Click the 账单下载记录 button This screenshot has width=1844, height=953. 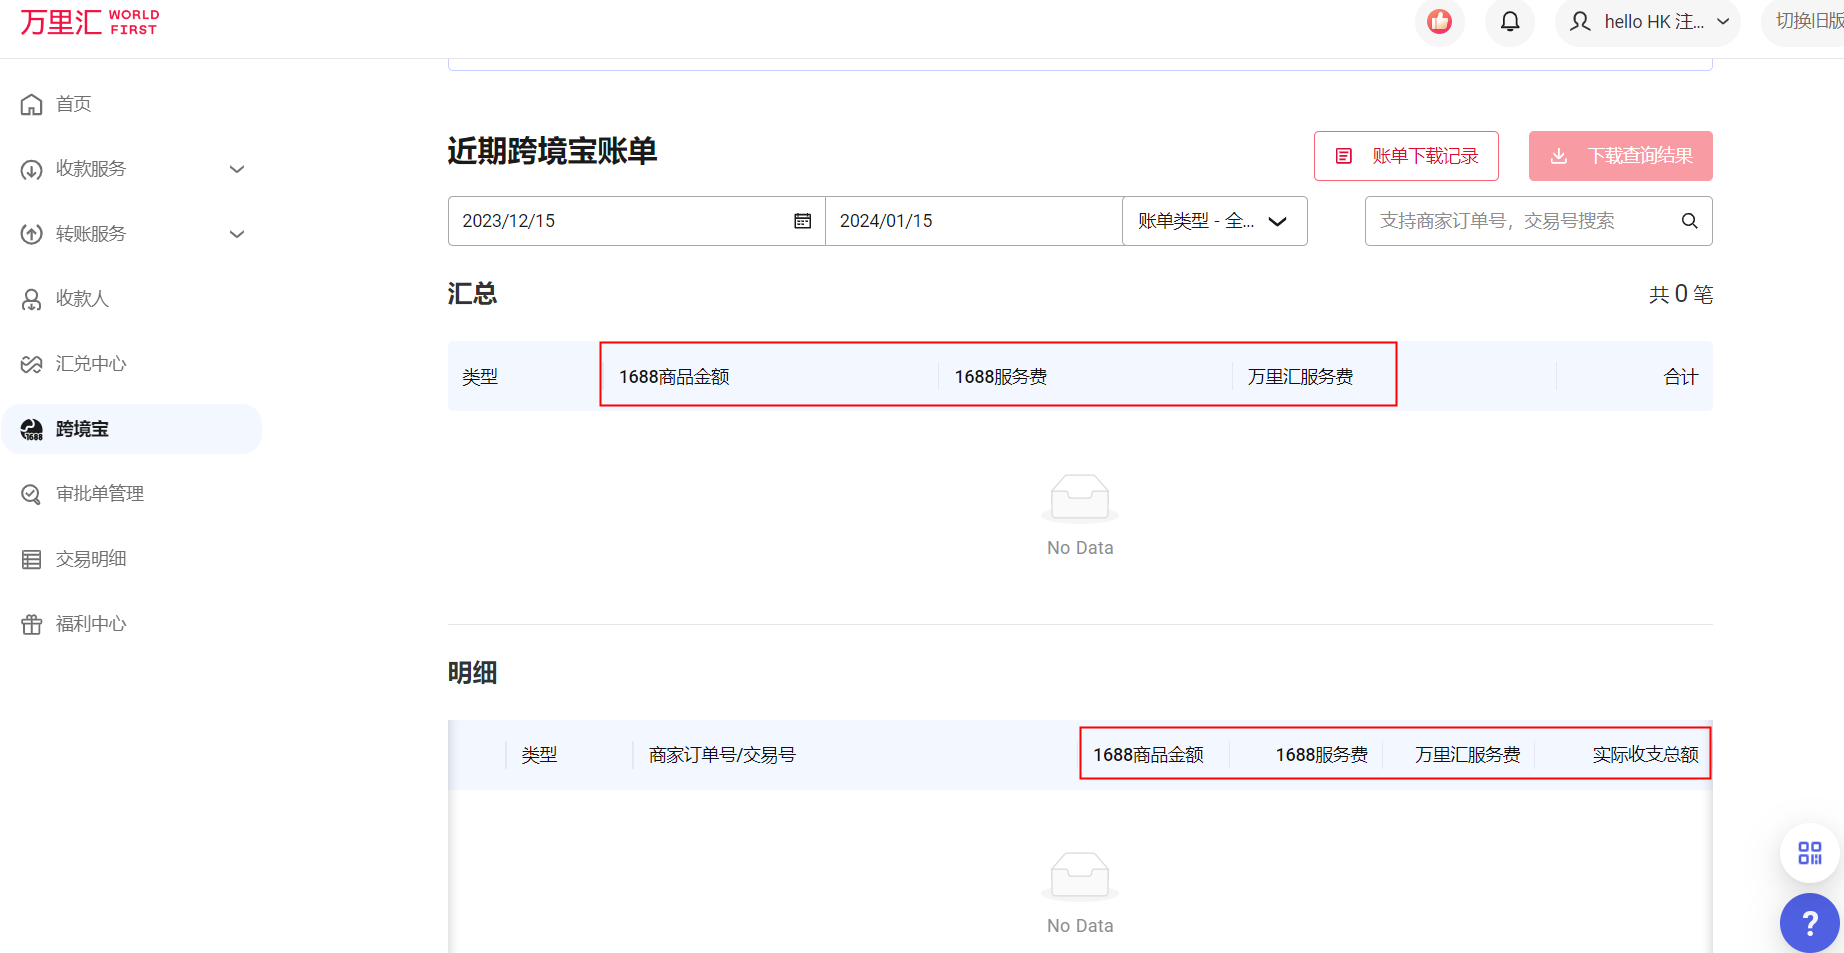point(1405,155)
